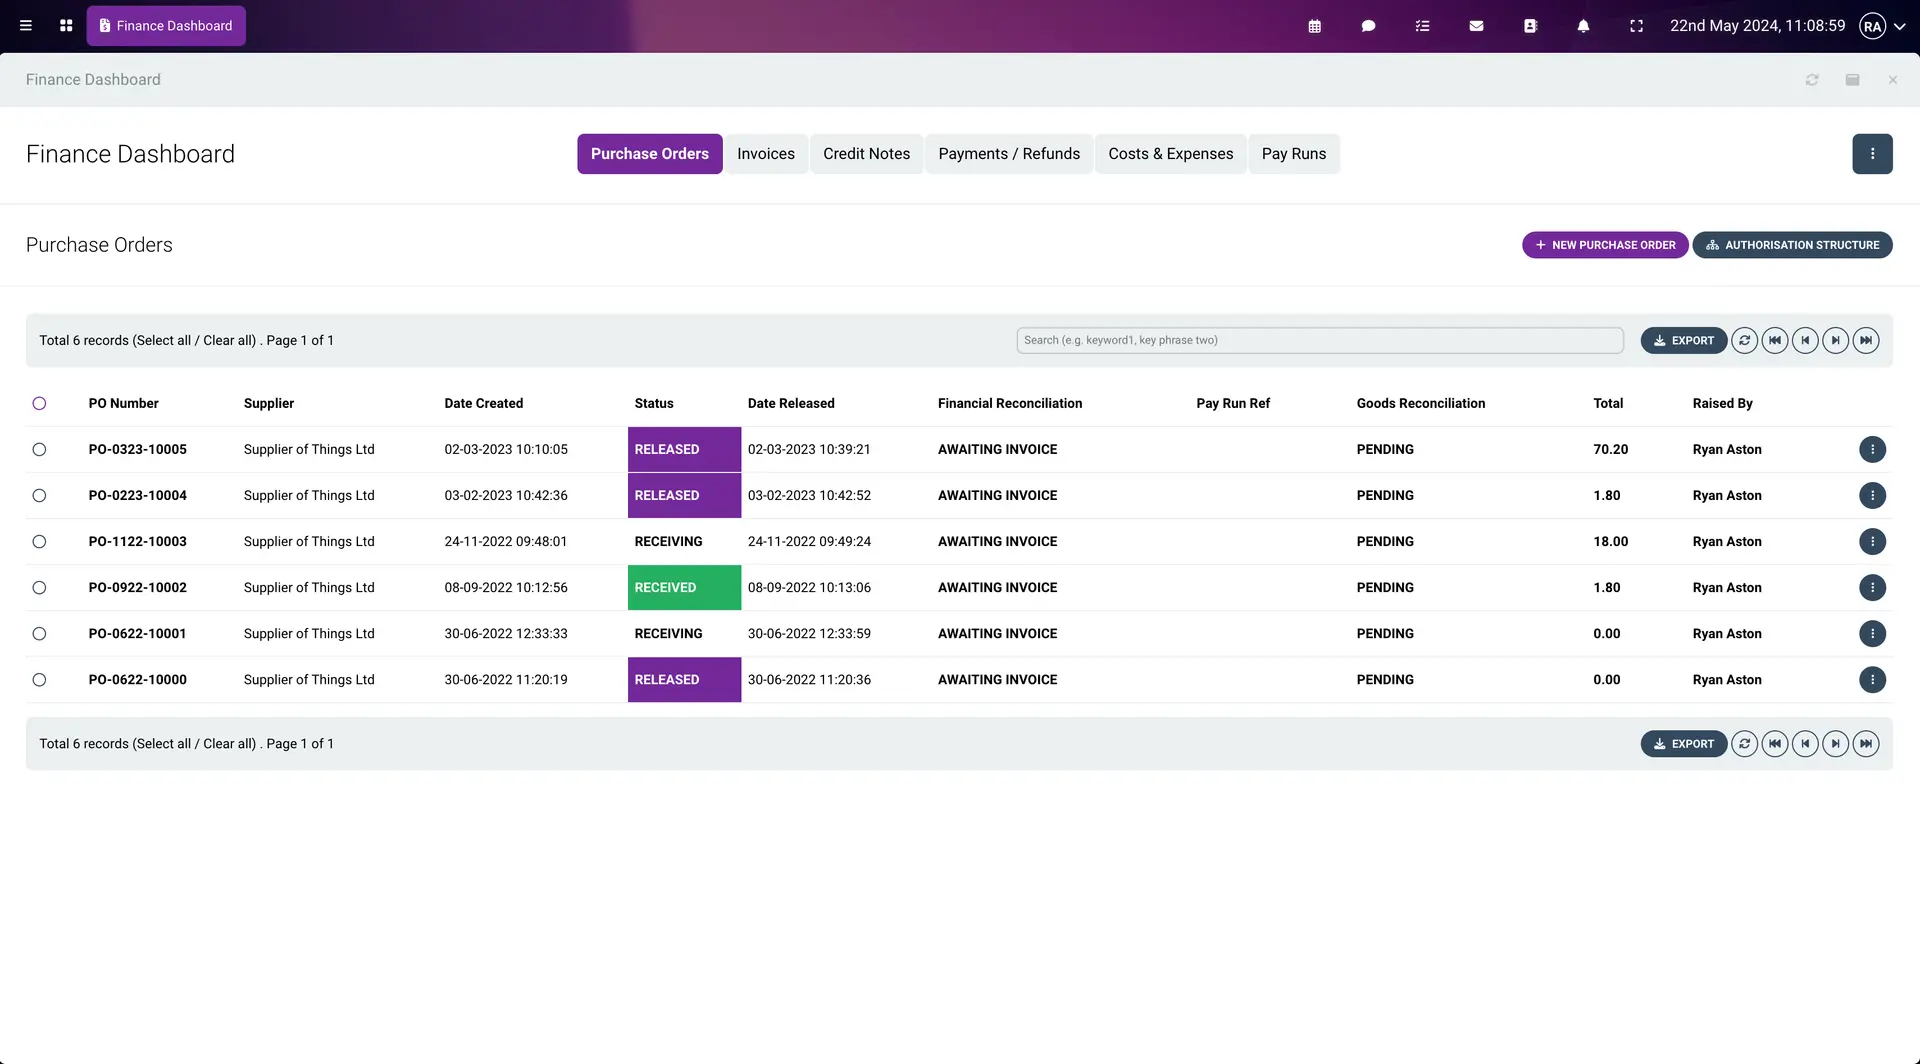Viewport: 1920px width, 1064px height.
Task: Click the Authorisation Structure button
Action: [x=1791, y=245]
